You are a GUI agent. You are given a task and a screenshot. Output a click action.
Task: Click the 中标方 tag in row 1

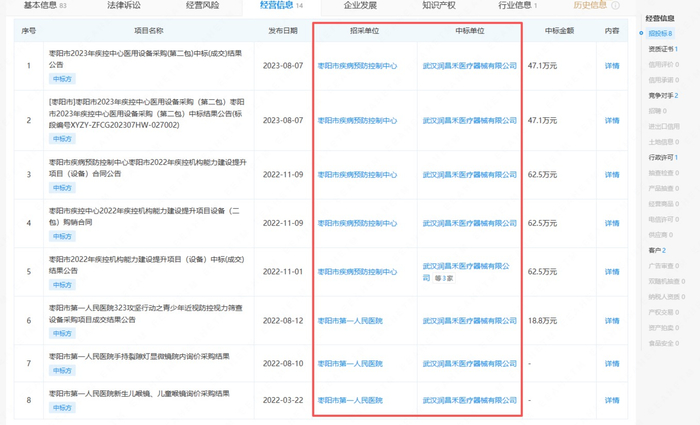pos(62,79)
